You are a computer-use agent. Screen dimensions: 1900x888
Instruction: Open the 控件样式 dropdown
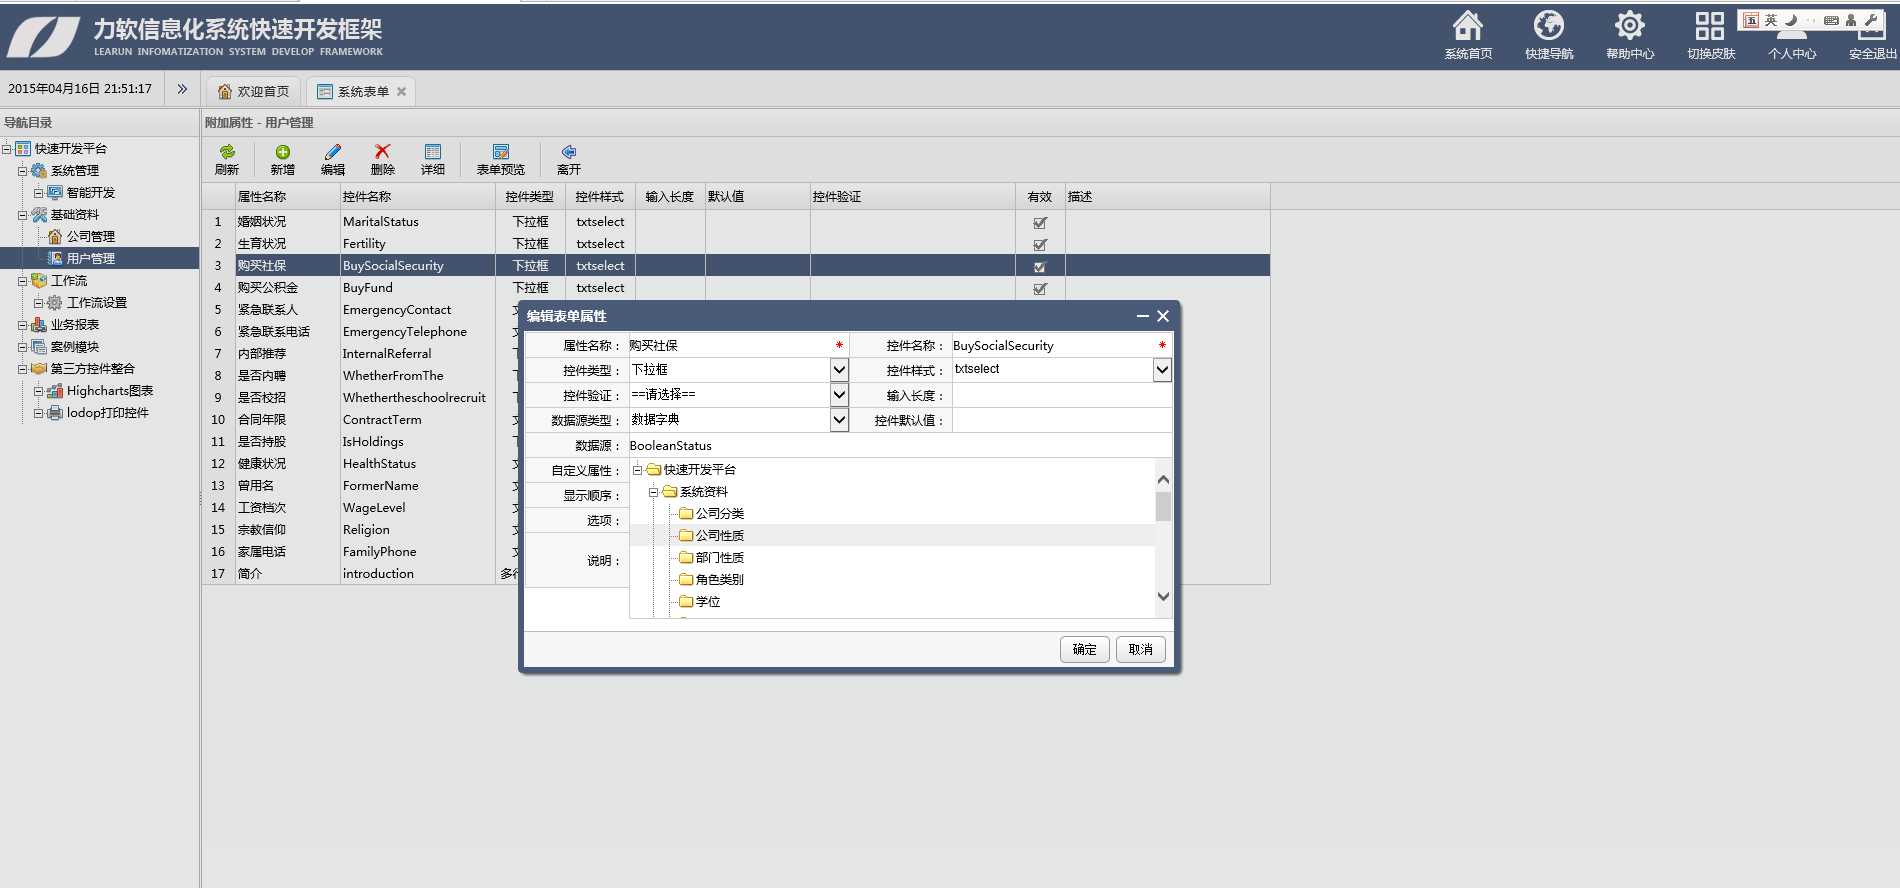tap(1162, 370)
